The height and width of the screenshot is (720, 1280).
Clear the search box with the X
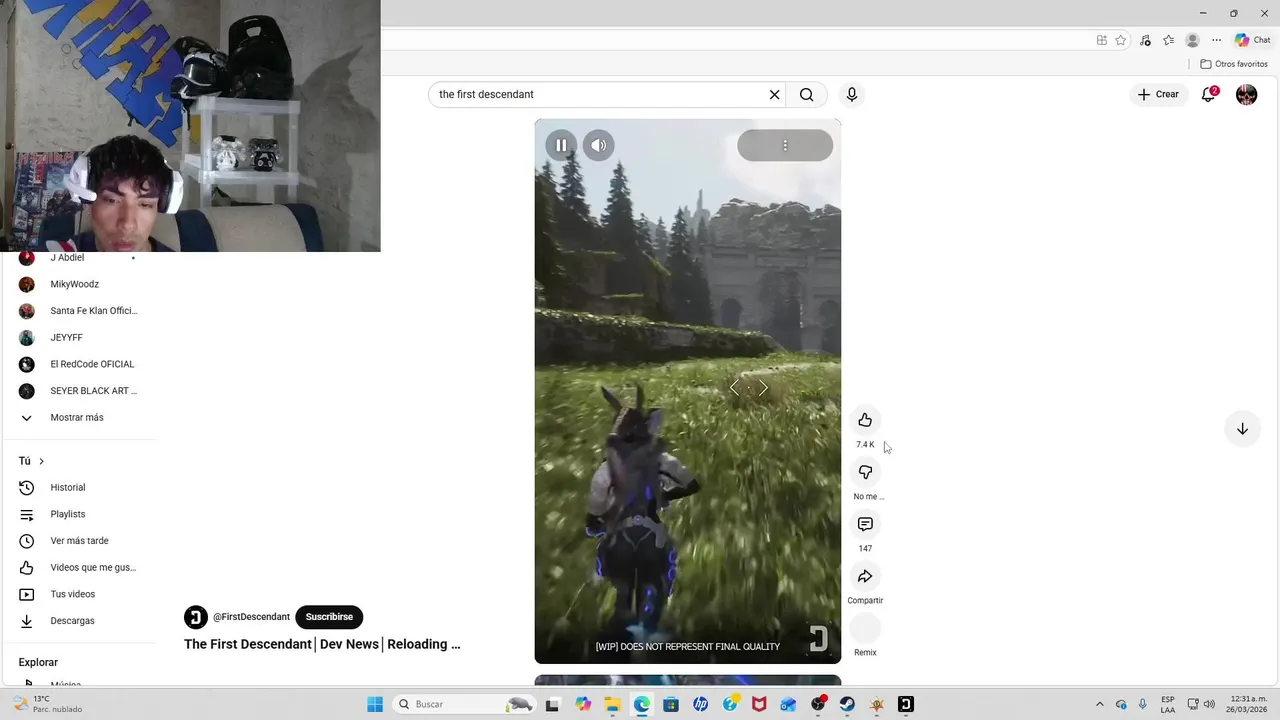click(x=774, y=94)
